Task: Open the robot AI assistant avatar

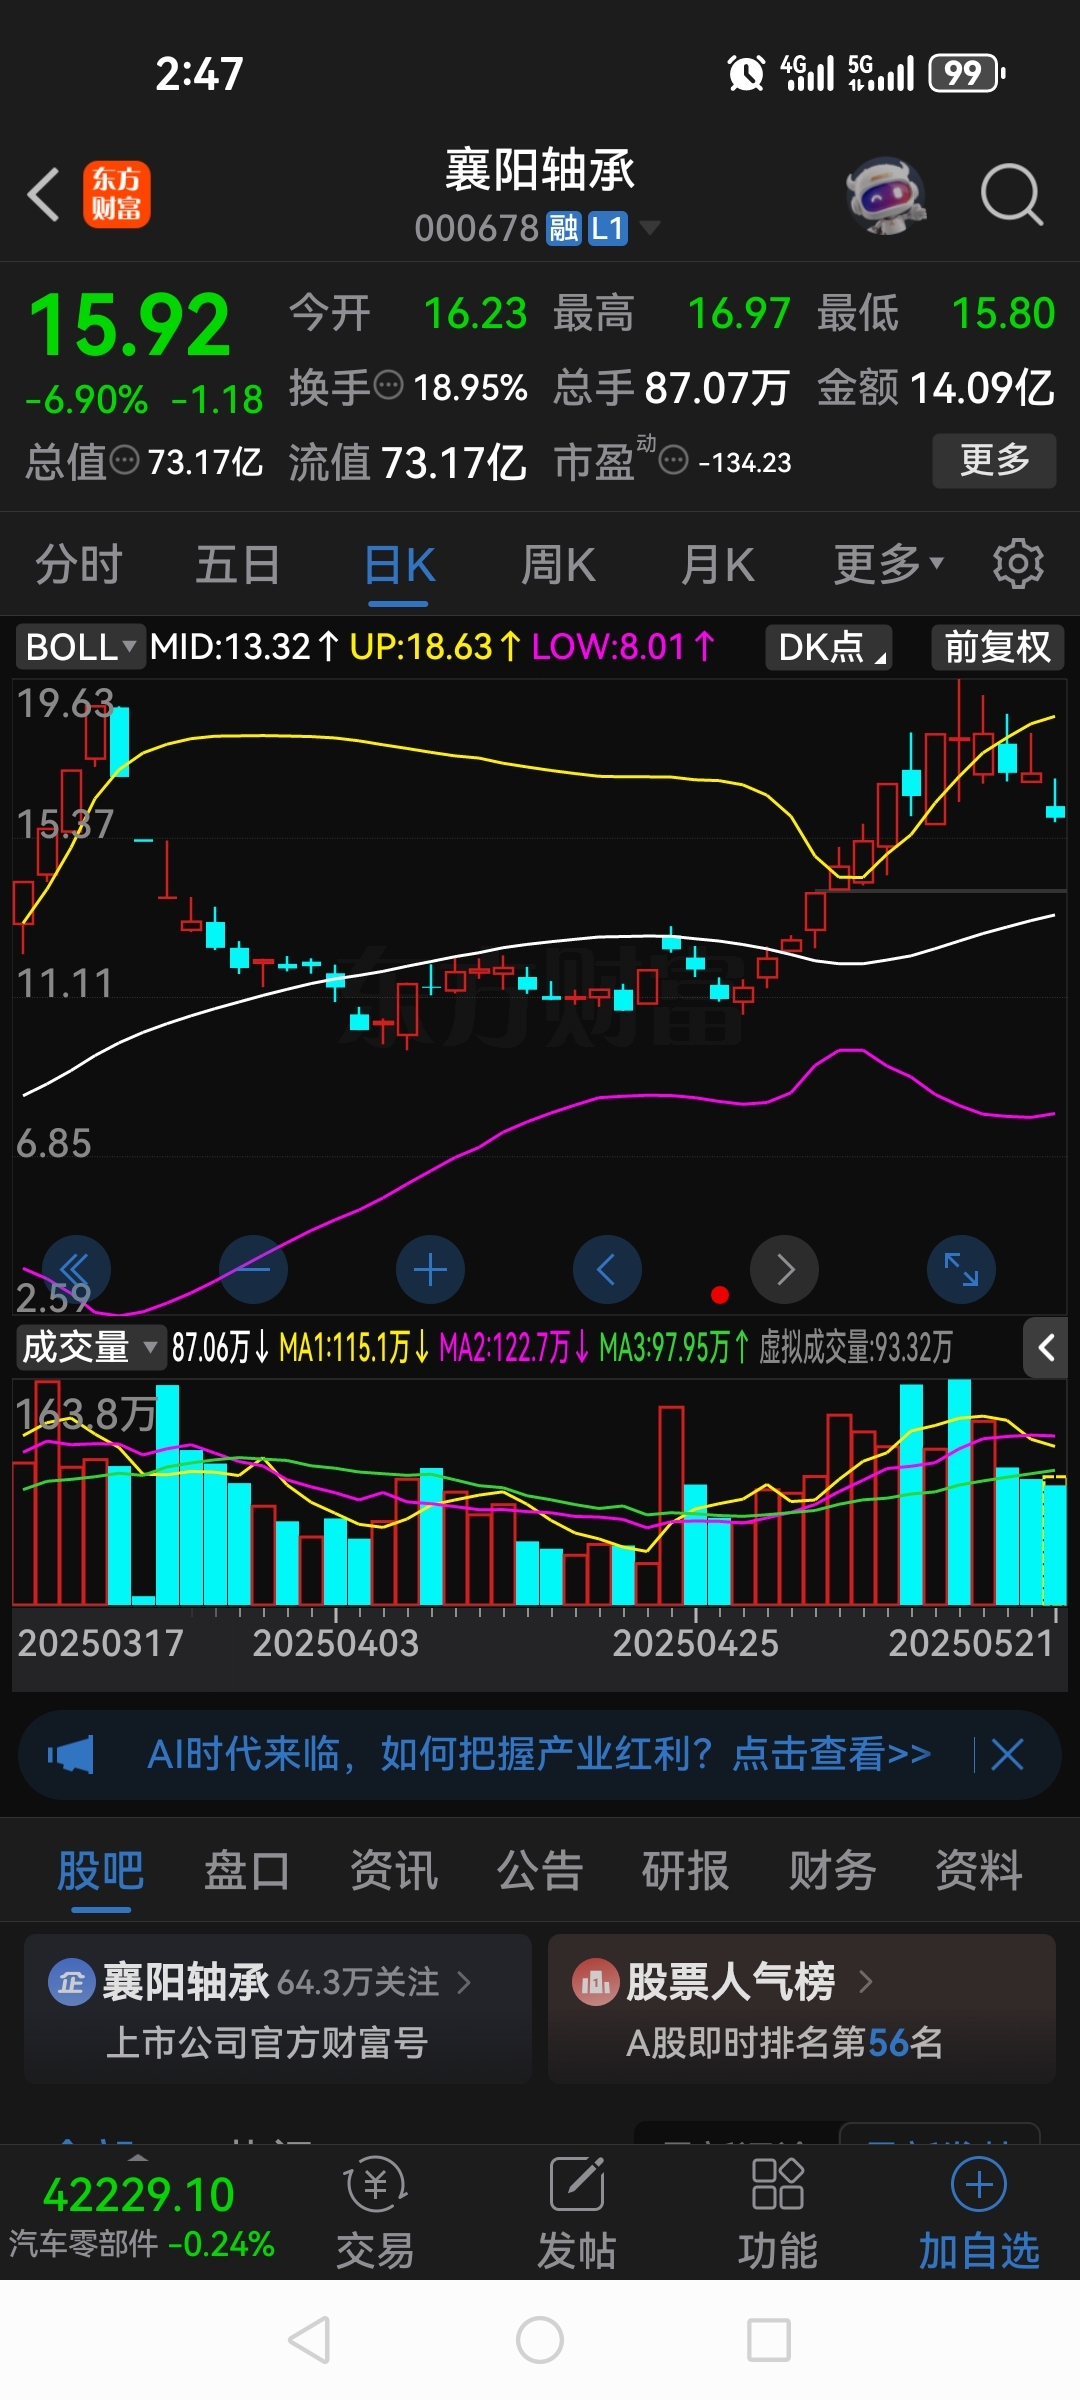Action: pyautogui.click(x=886, y=194)
